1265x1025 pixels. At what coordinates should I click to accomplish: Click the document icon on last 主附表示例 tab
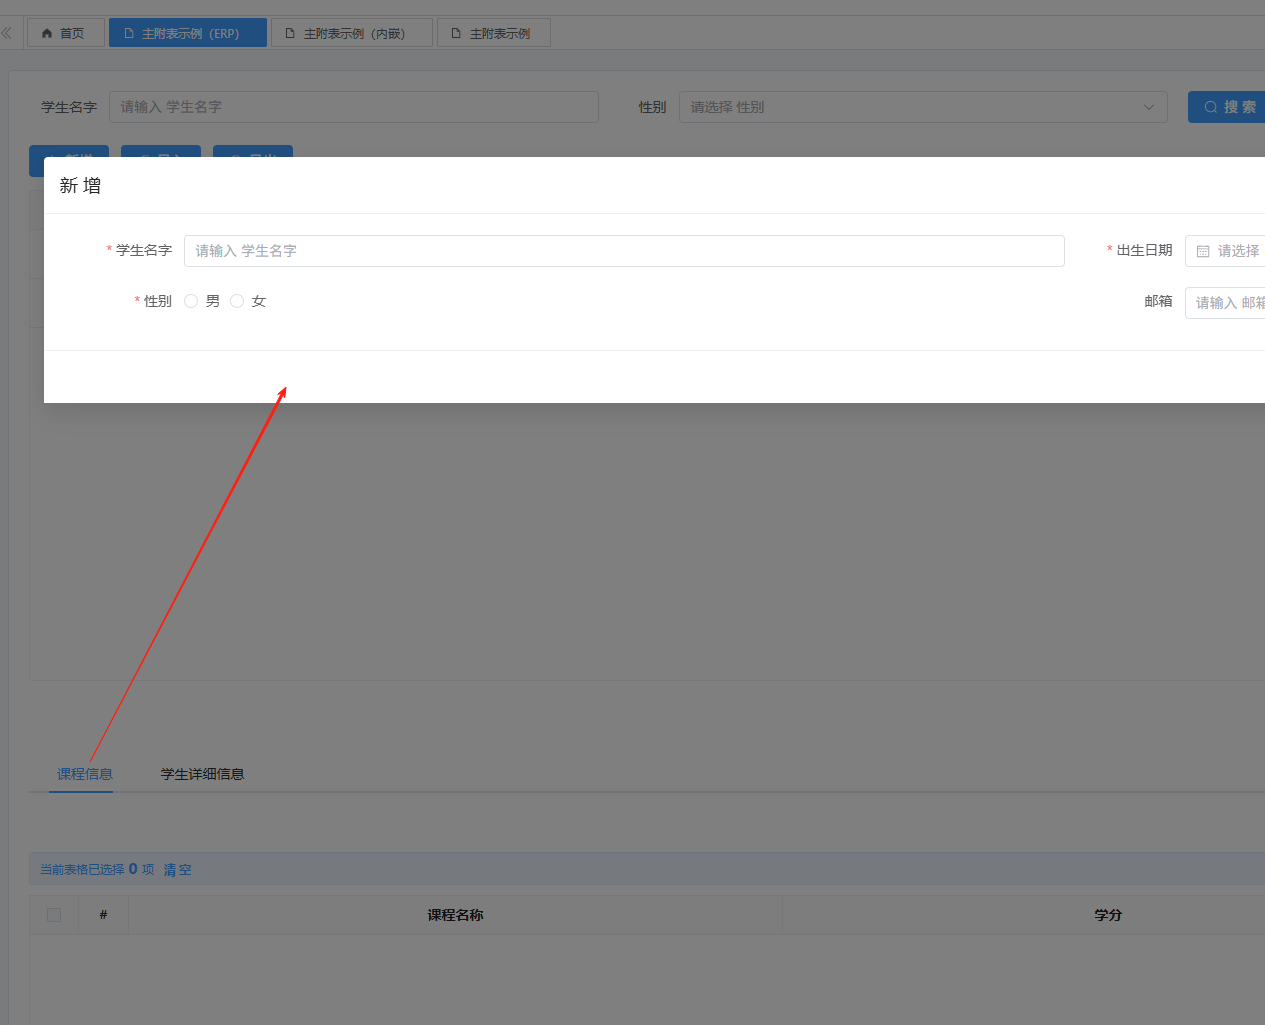pyautogui.click(x=456, y=34)
